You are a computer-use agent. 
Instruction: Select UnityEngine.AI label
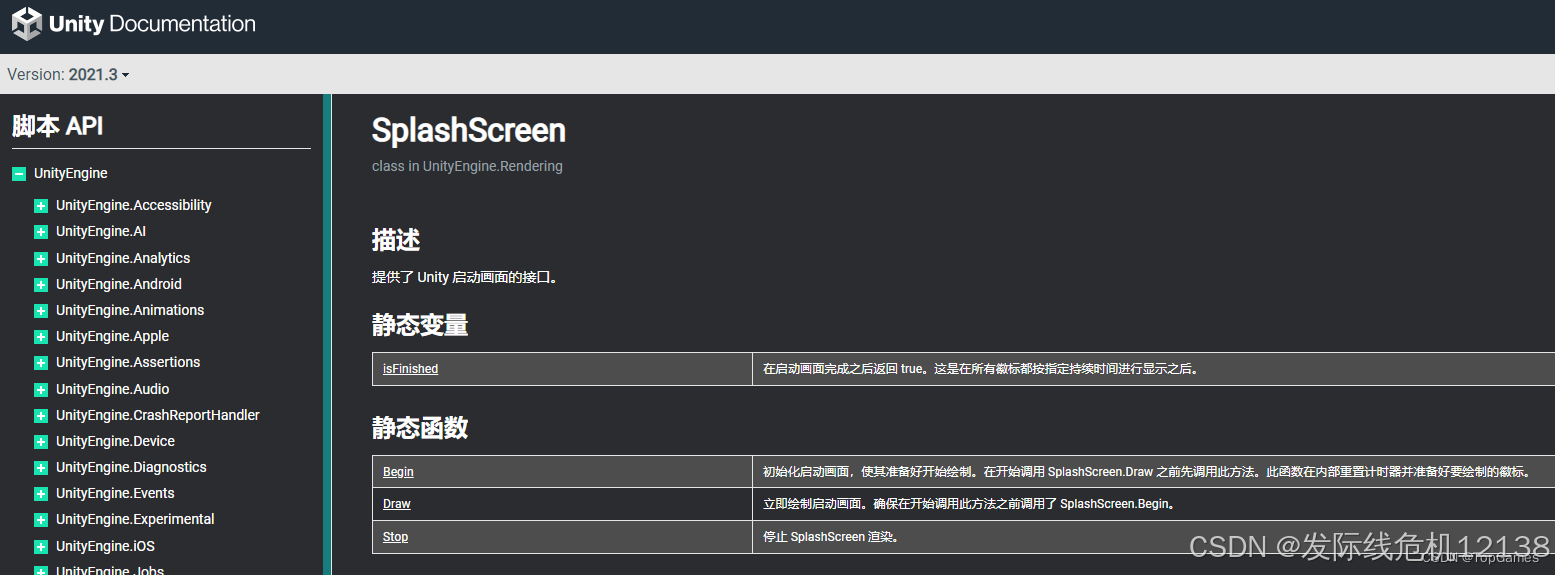[101, 231]
